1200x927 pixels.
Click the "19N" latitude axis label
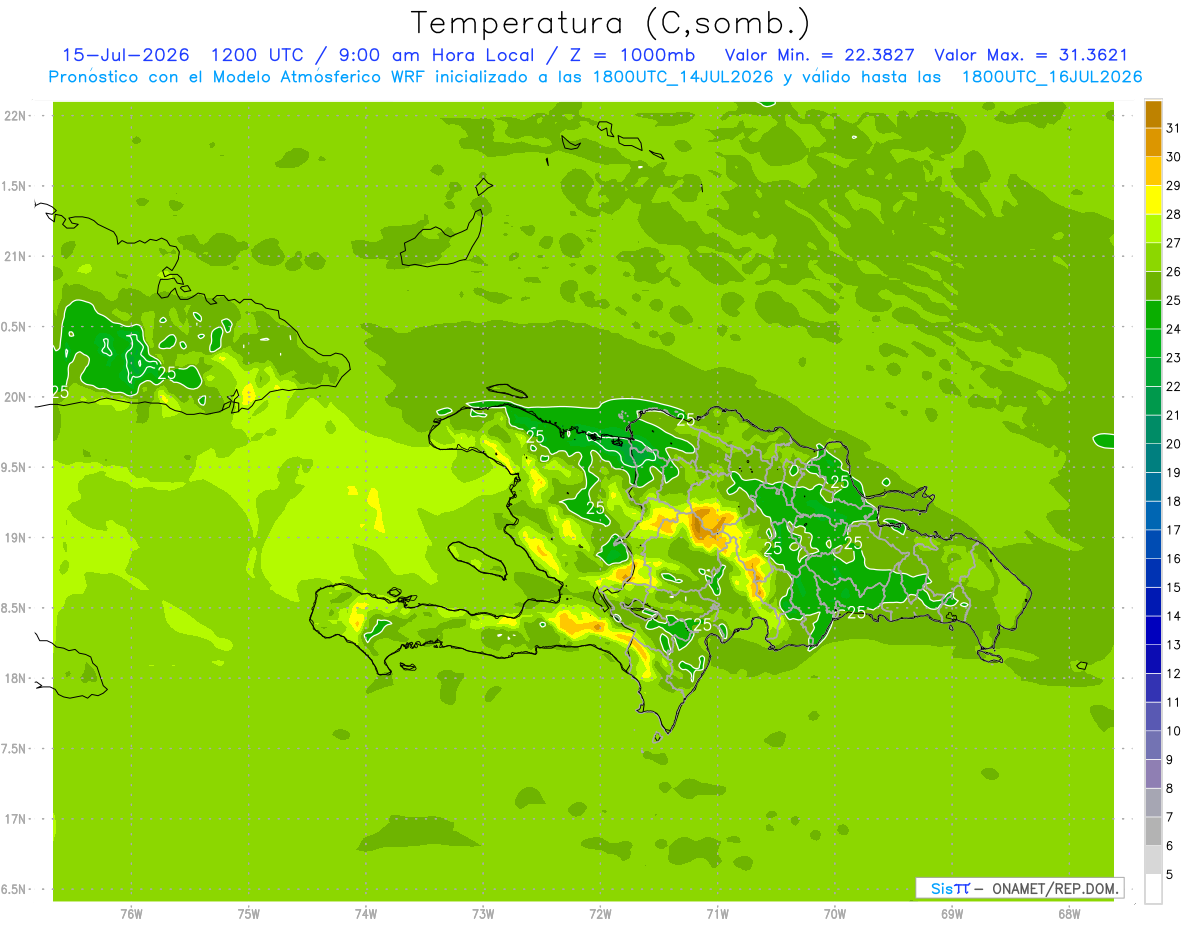click(16, 538)
